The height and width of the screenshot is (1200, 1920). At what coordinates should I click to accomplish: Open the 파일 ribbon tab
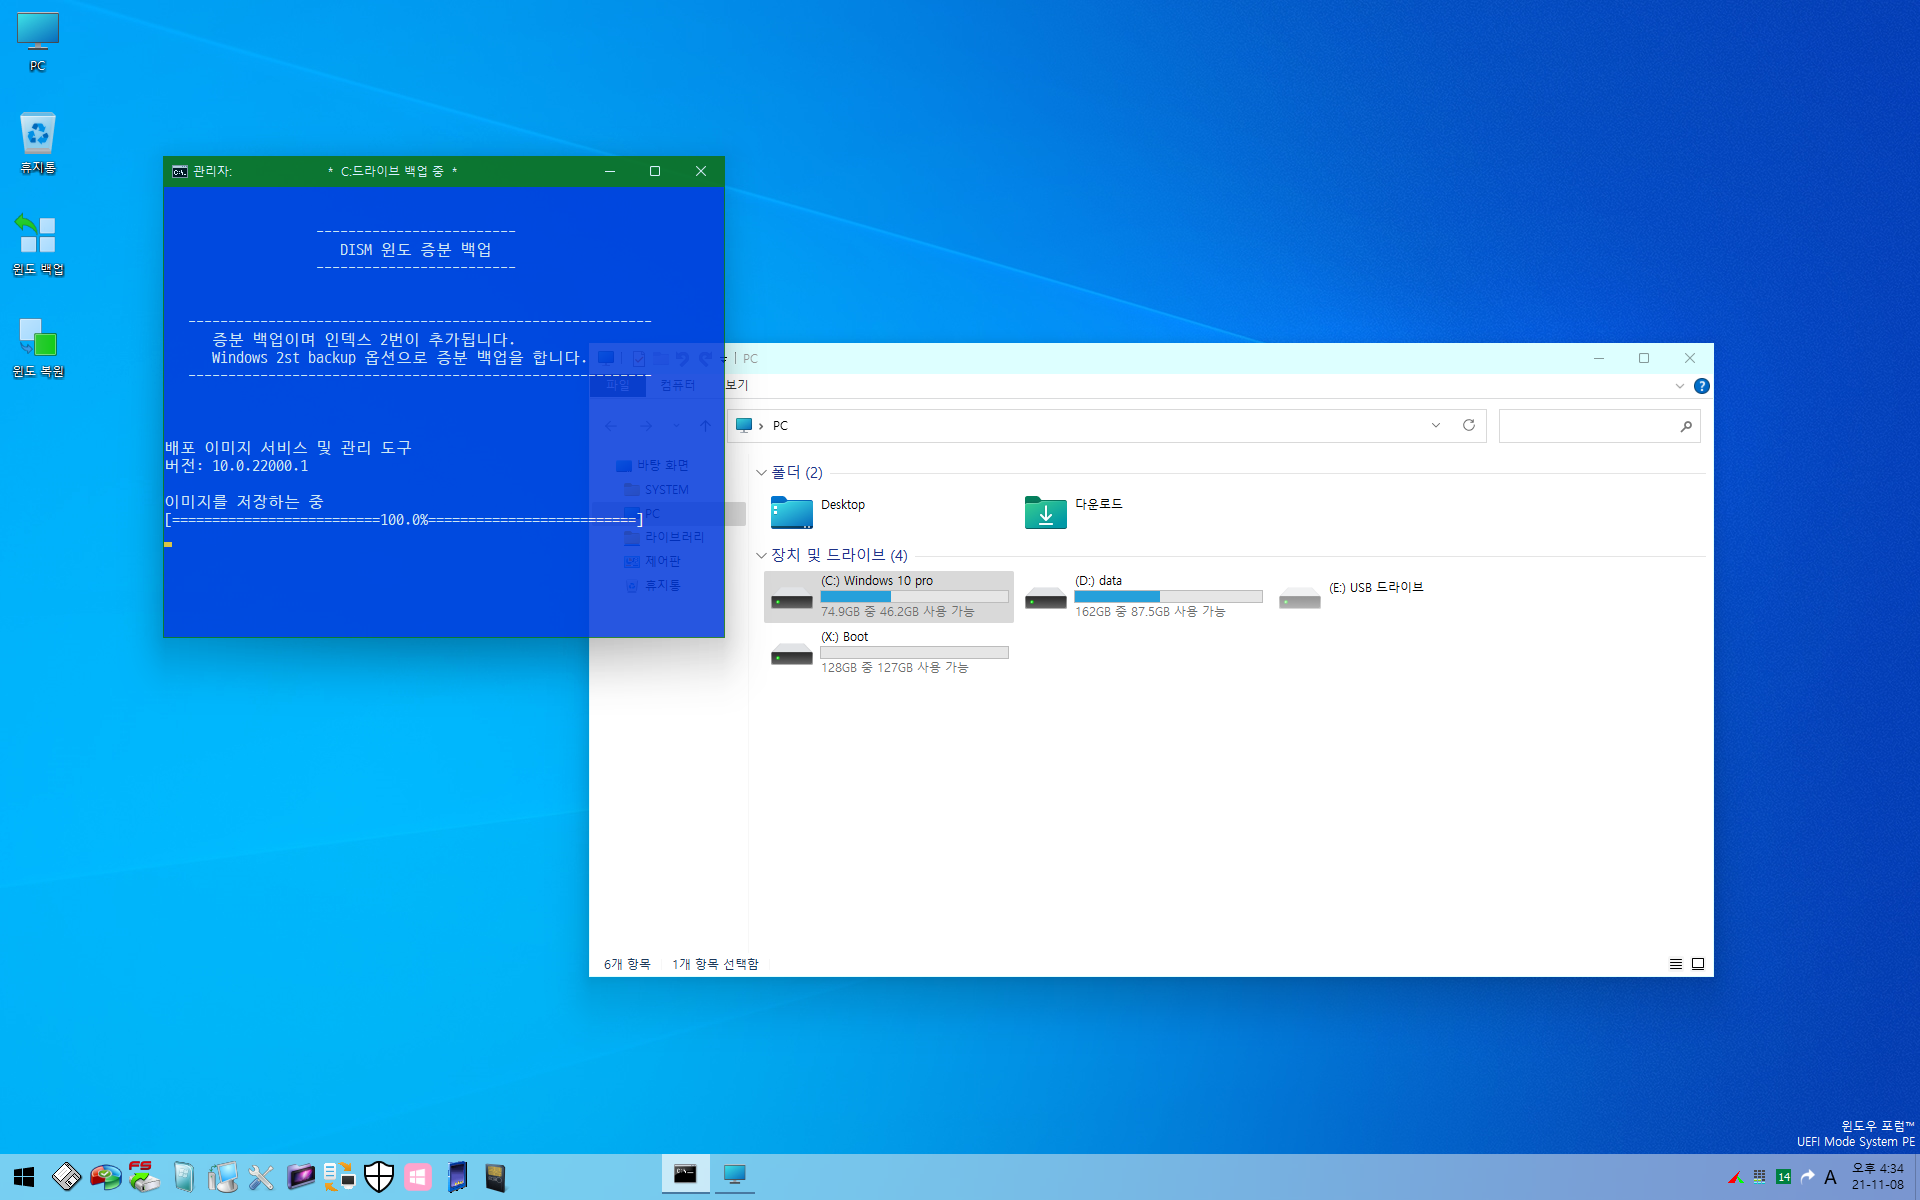618,385
